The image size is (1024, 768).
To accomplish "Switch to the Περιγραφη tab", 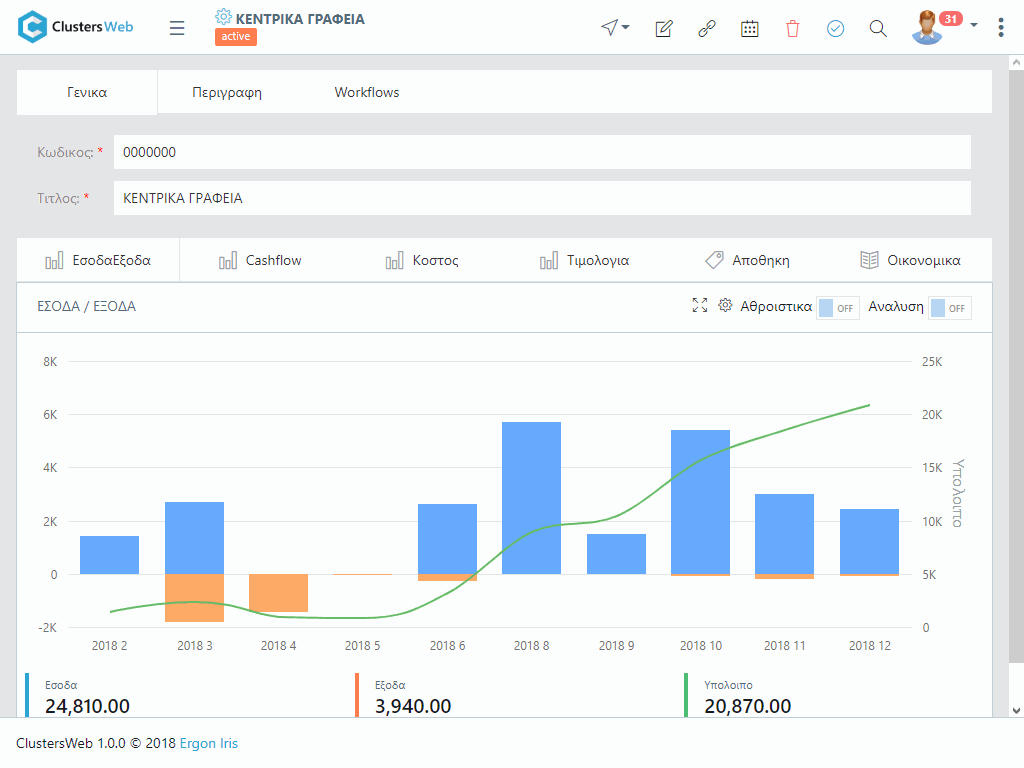I will point(227,92).
